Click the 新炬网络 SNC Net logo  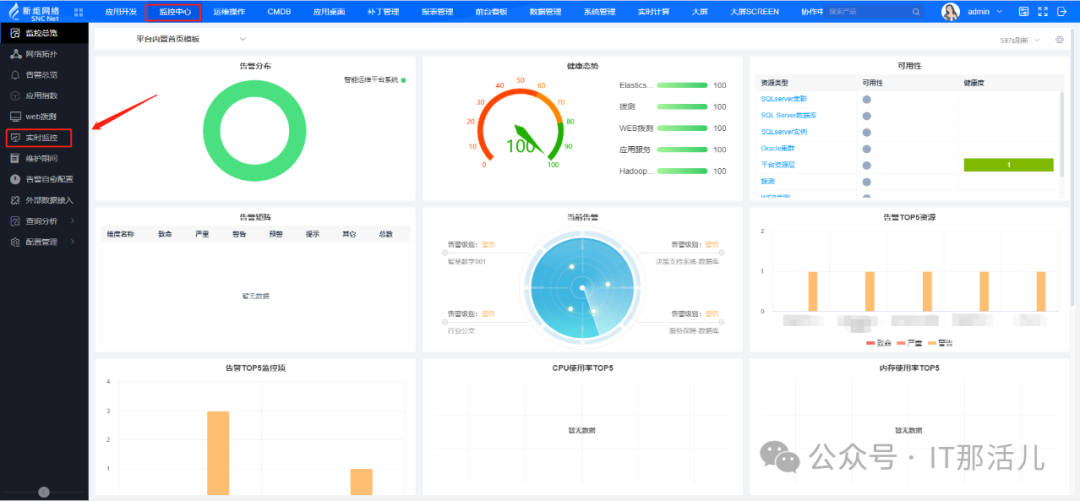[x=34, y=12]
